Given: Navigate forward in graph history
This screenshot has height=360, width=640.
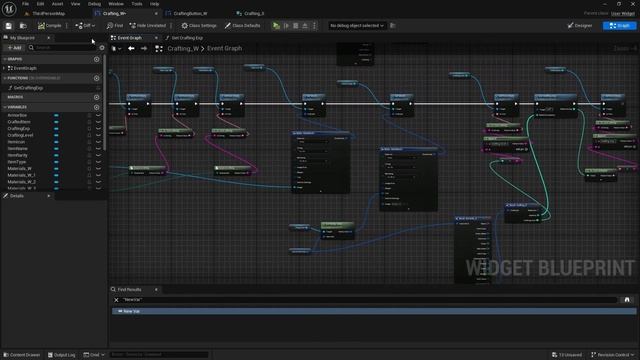Looking at the screenshot, I should click(x=144, y=49).
